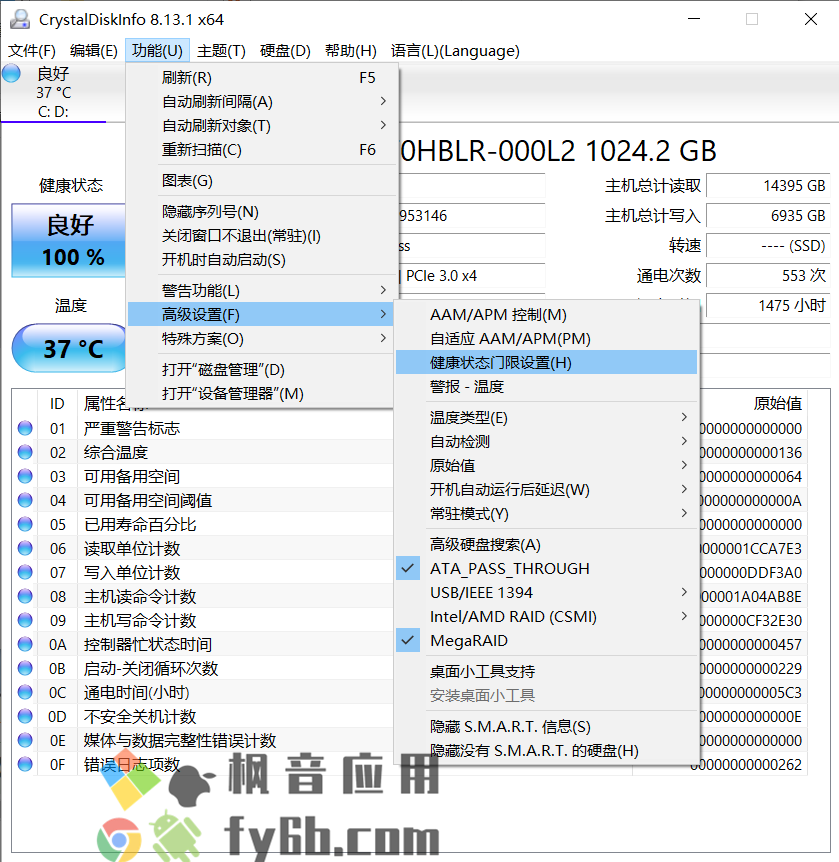Select AAM/APM 控制(M) entry
The image size is (839, 862).
point(546,314)
